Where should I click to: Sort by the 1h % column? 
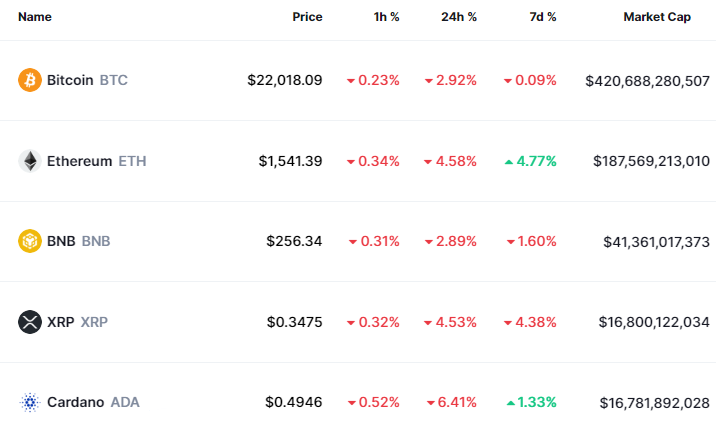point(385,17)
